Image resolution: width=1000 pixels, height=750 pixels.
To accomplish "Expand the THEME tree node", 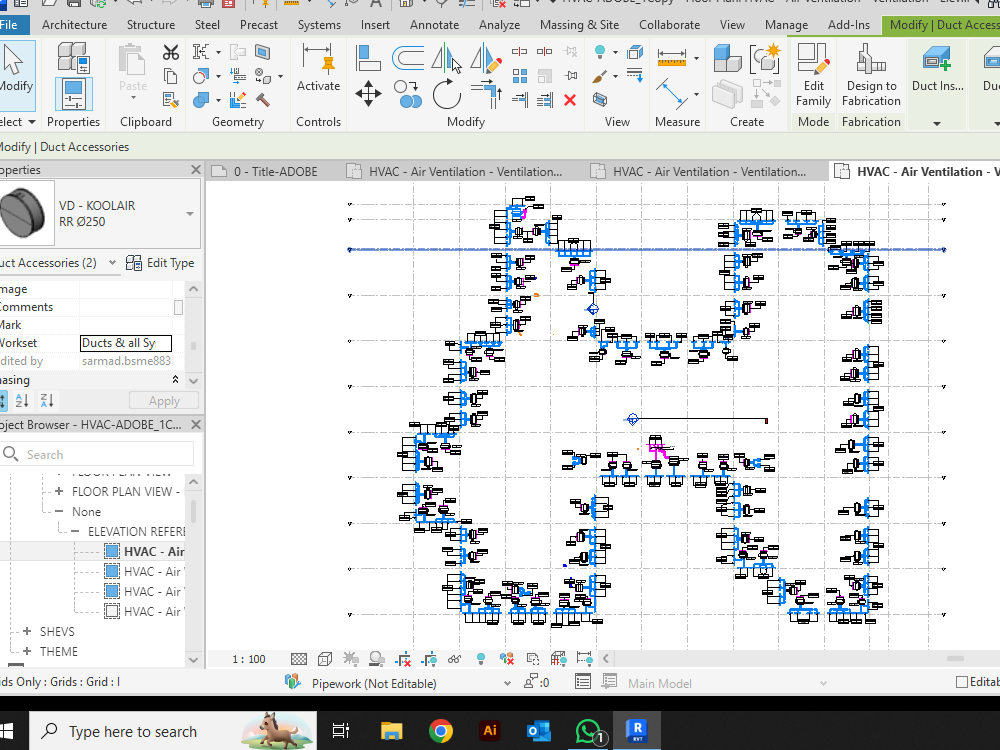I will click(27, 651).
